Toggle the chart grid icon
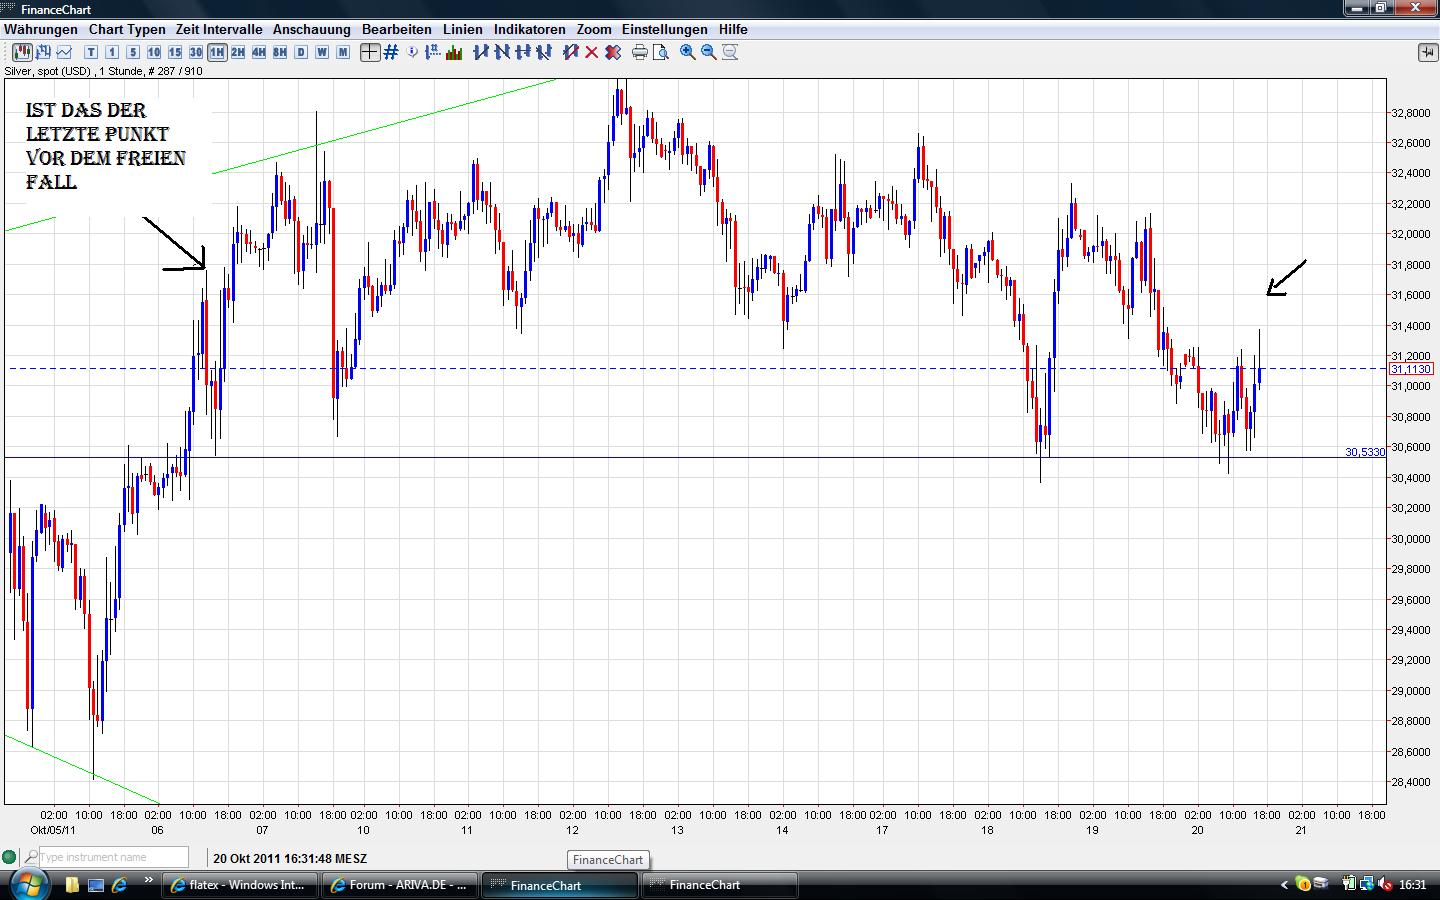Viewport: 1440px width, 900px height. pyautogui.click(x=391, y=52)
